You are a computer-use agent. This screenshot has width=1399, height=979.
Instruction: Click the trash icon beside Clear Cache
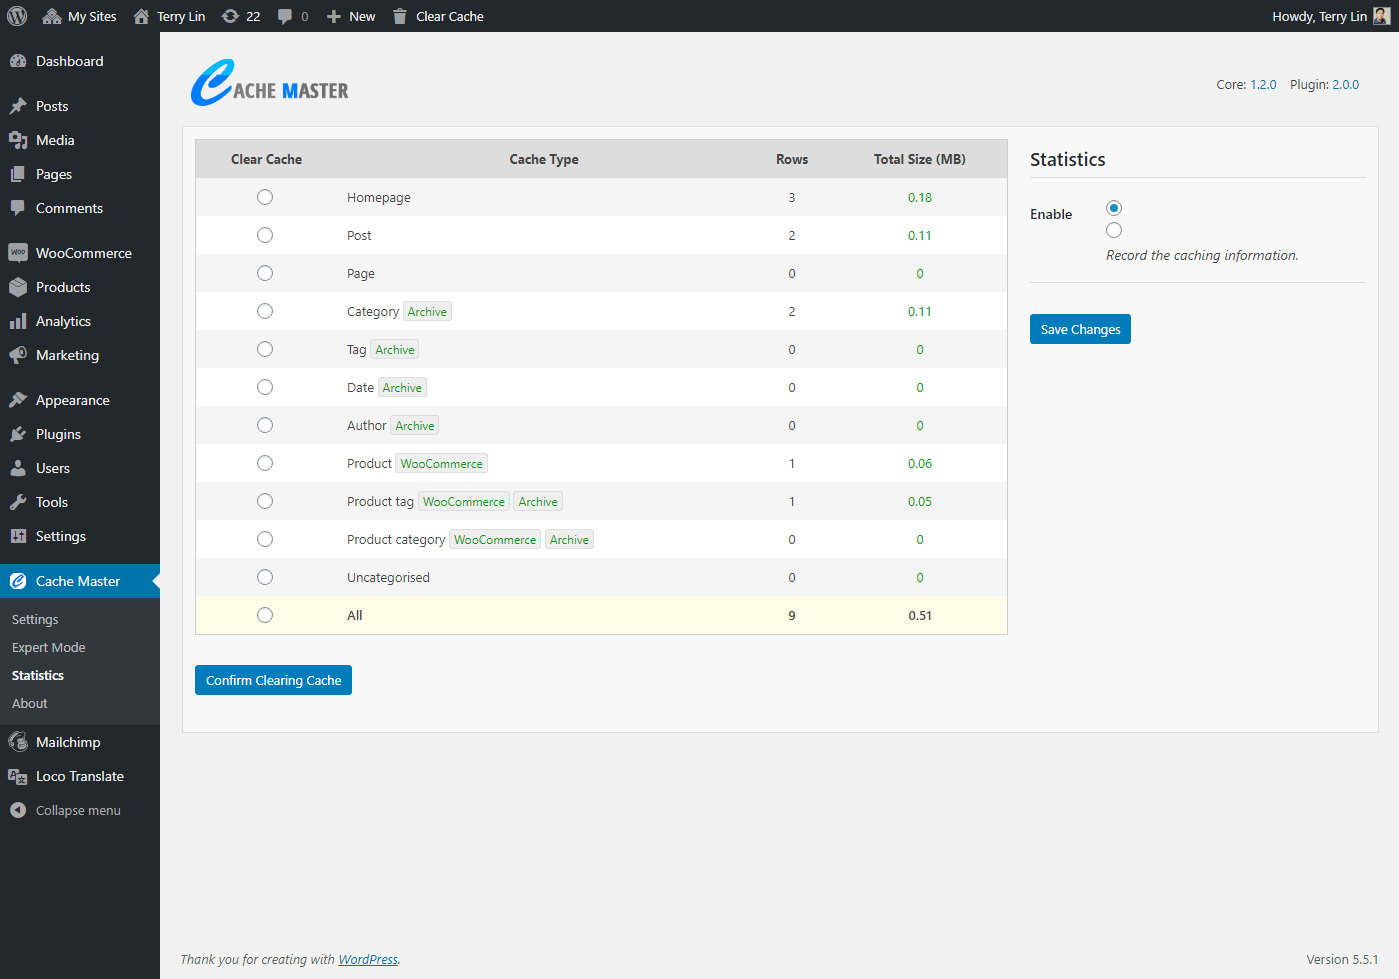click(400, 16)
